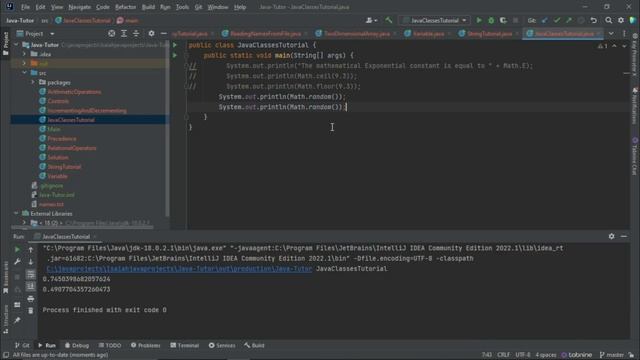Click the Git push arrow icon
640x360 pixels.
tap(569, 20)
